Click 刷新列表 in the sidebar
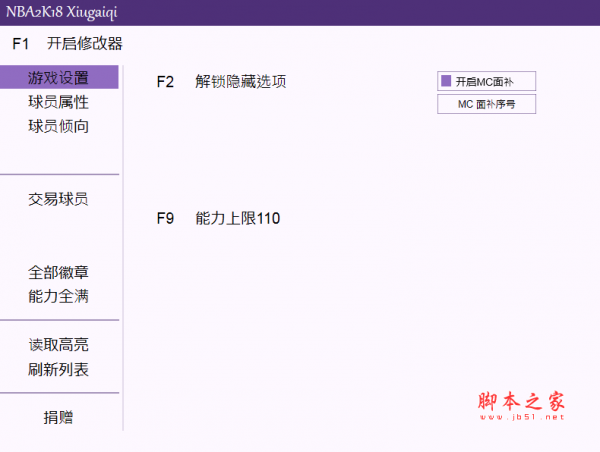Screen dimensions: 600x452 click(x=58, y=369)
